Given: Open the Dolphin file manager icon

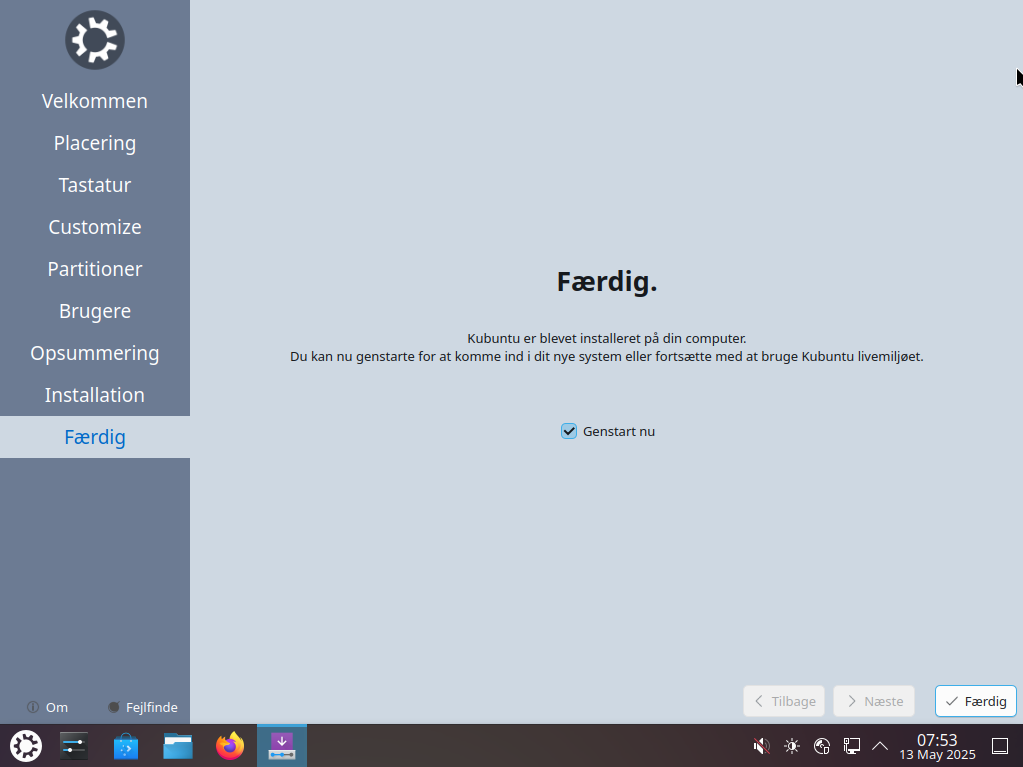Looking at the screenshot, I should tap(177, 745).
